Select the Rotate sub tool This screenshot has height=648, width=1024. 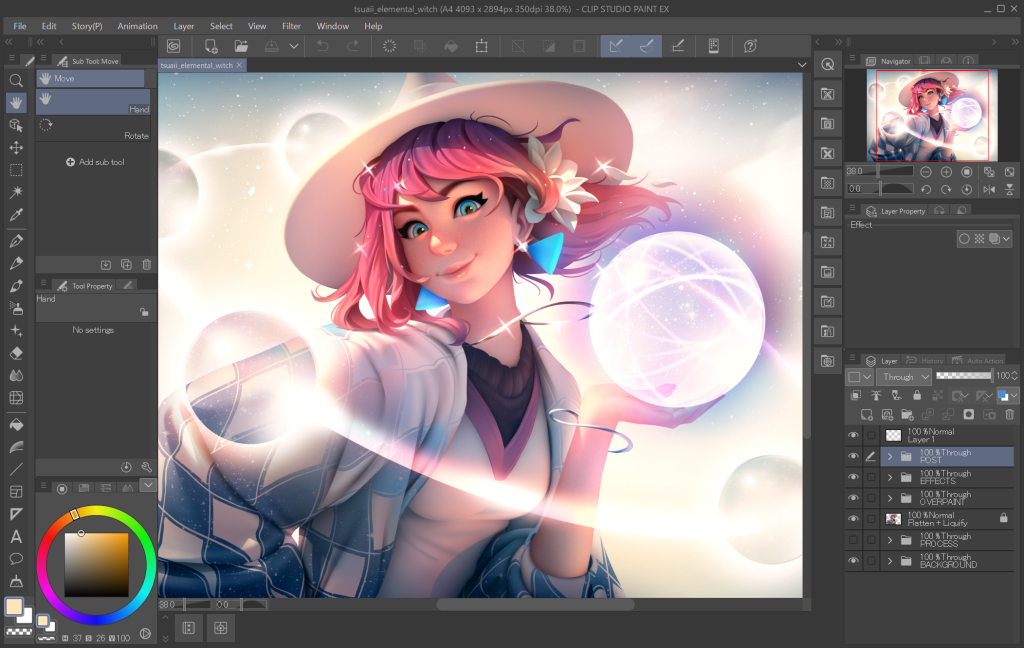(x=93, y=129)
